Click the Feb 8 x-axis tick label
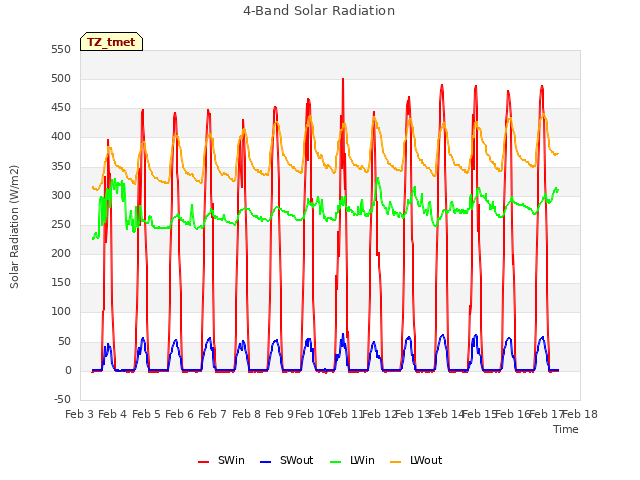The width and height of the screenshot is (640, 480). pyautogui.click(x=246, y=414)
